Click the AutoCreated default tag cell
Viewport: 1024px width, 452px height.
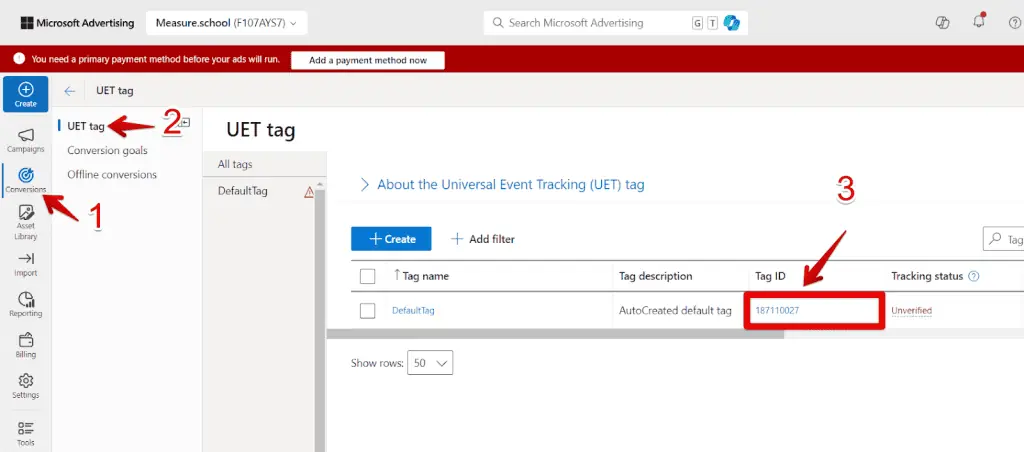click(x=675, y=311)
